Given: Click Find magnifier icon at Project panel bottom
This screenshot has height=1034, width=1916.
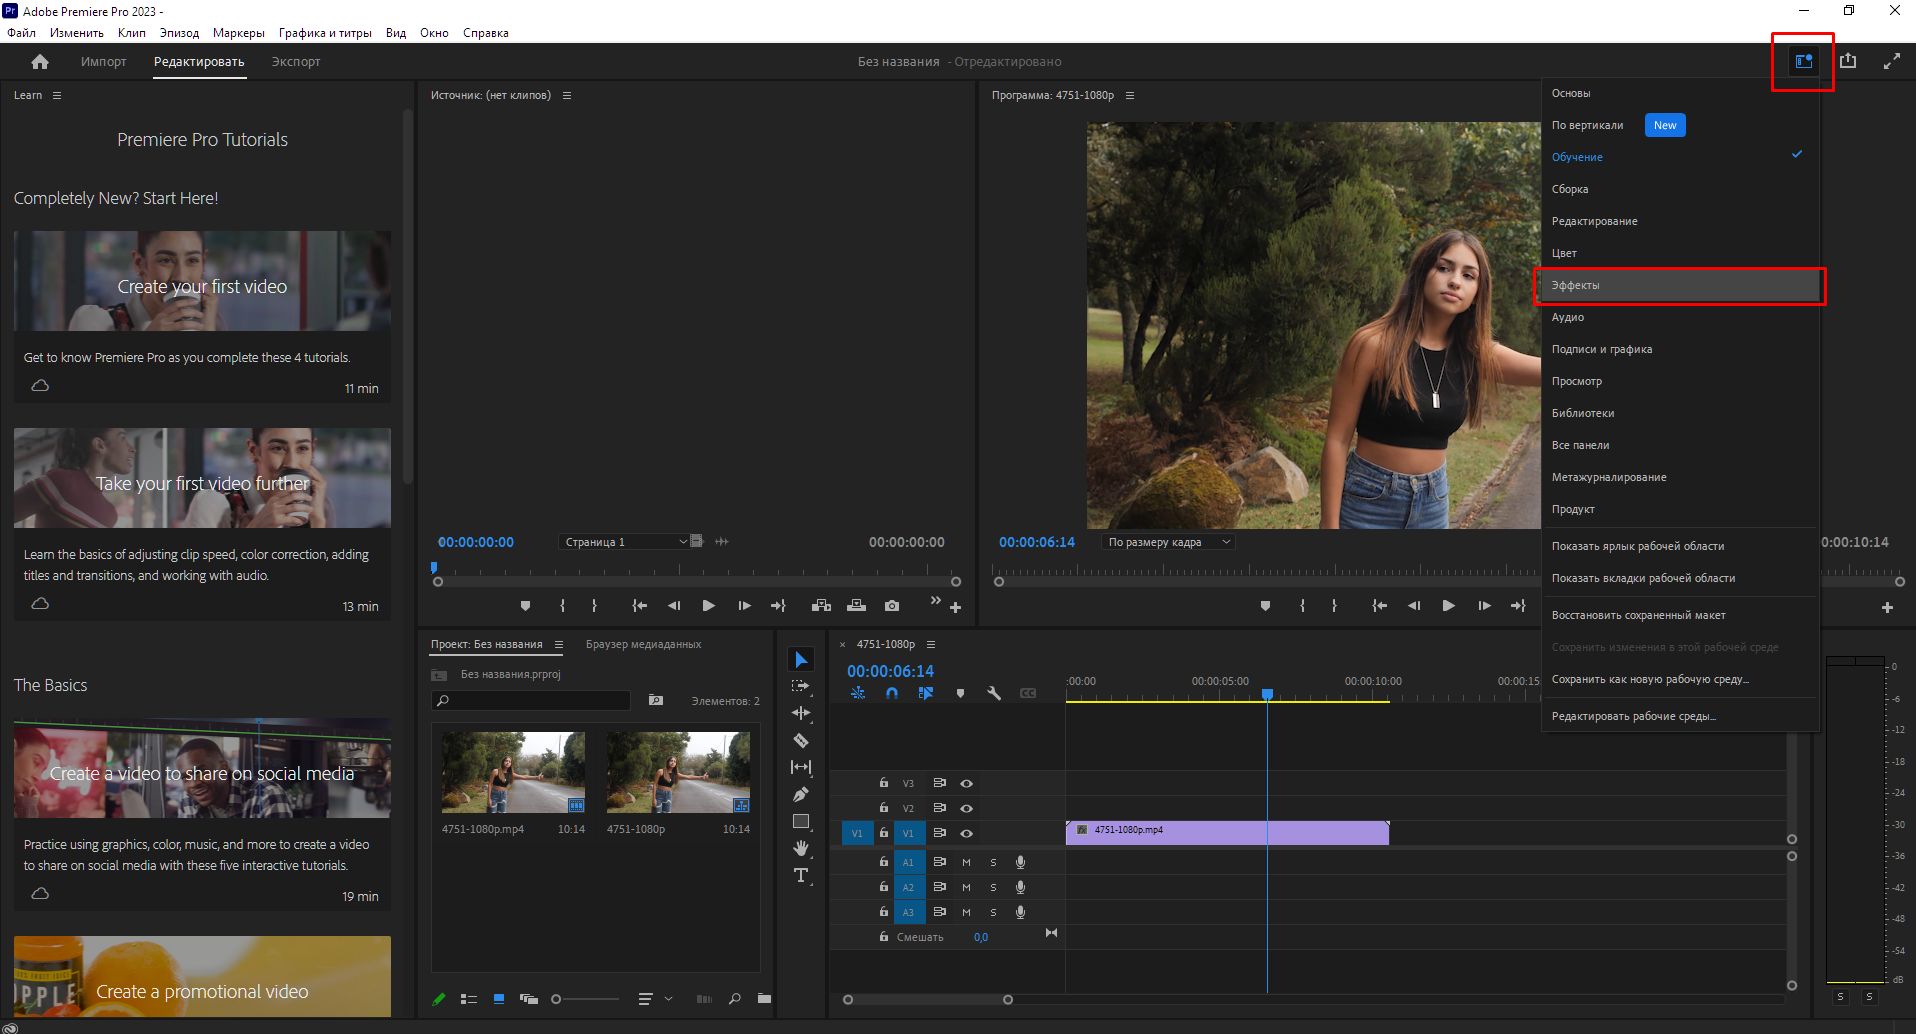Looking at the screenshot, I should [x=735, y=998].
